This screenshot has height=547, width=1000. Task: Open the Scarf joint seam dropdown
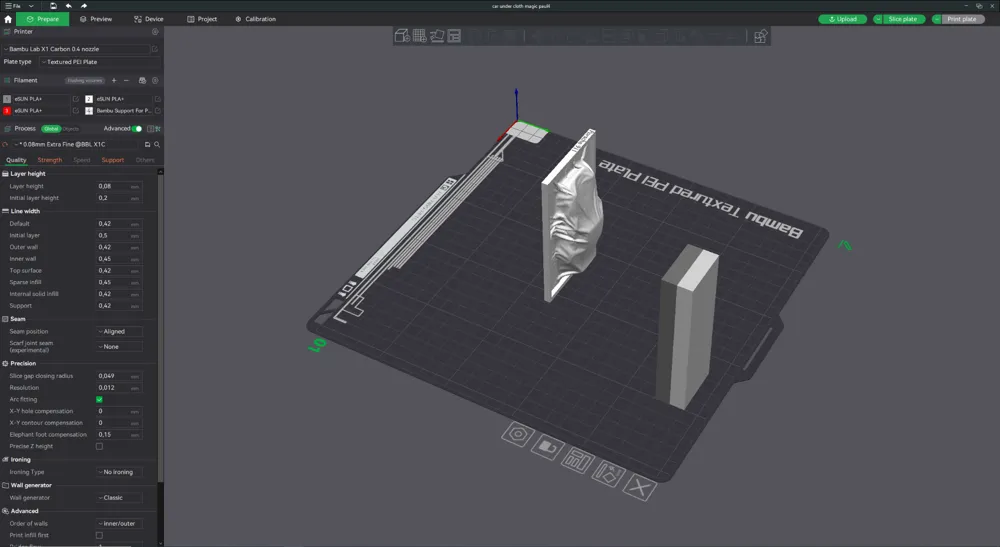click(x=119, y=347)
